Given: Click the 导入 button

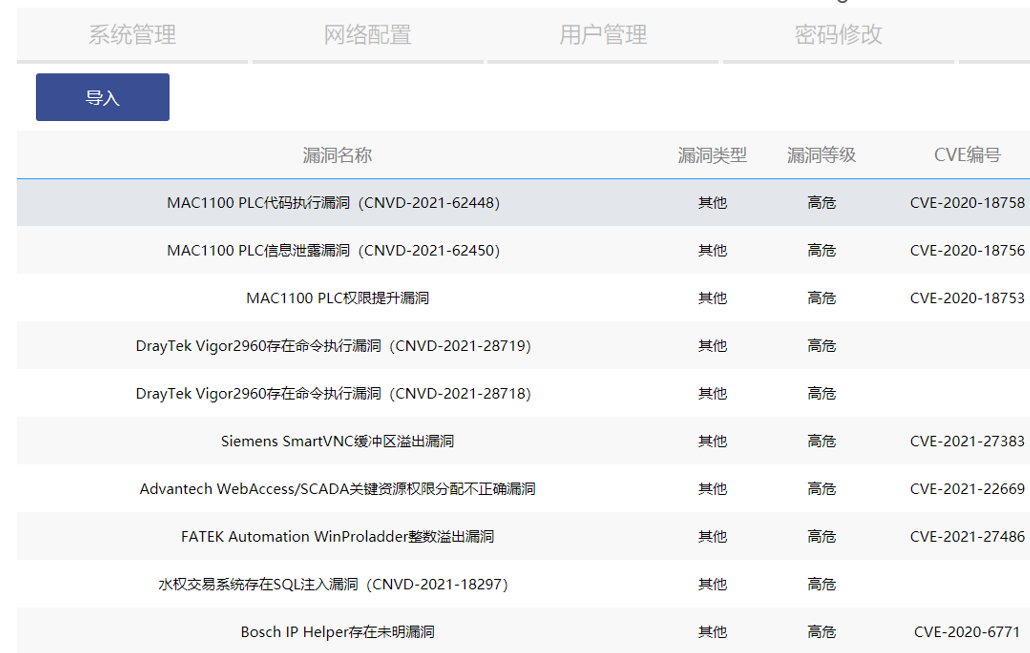Looking at the screenshot, I should (102, 97).
